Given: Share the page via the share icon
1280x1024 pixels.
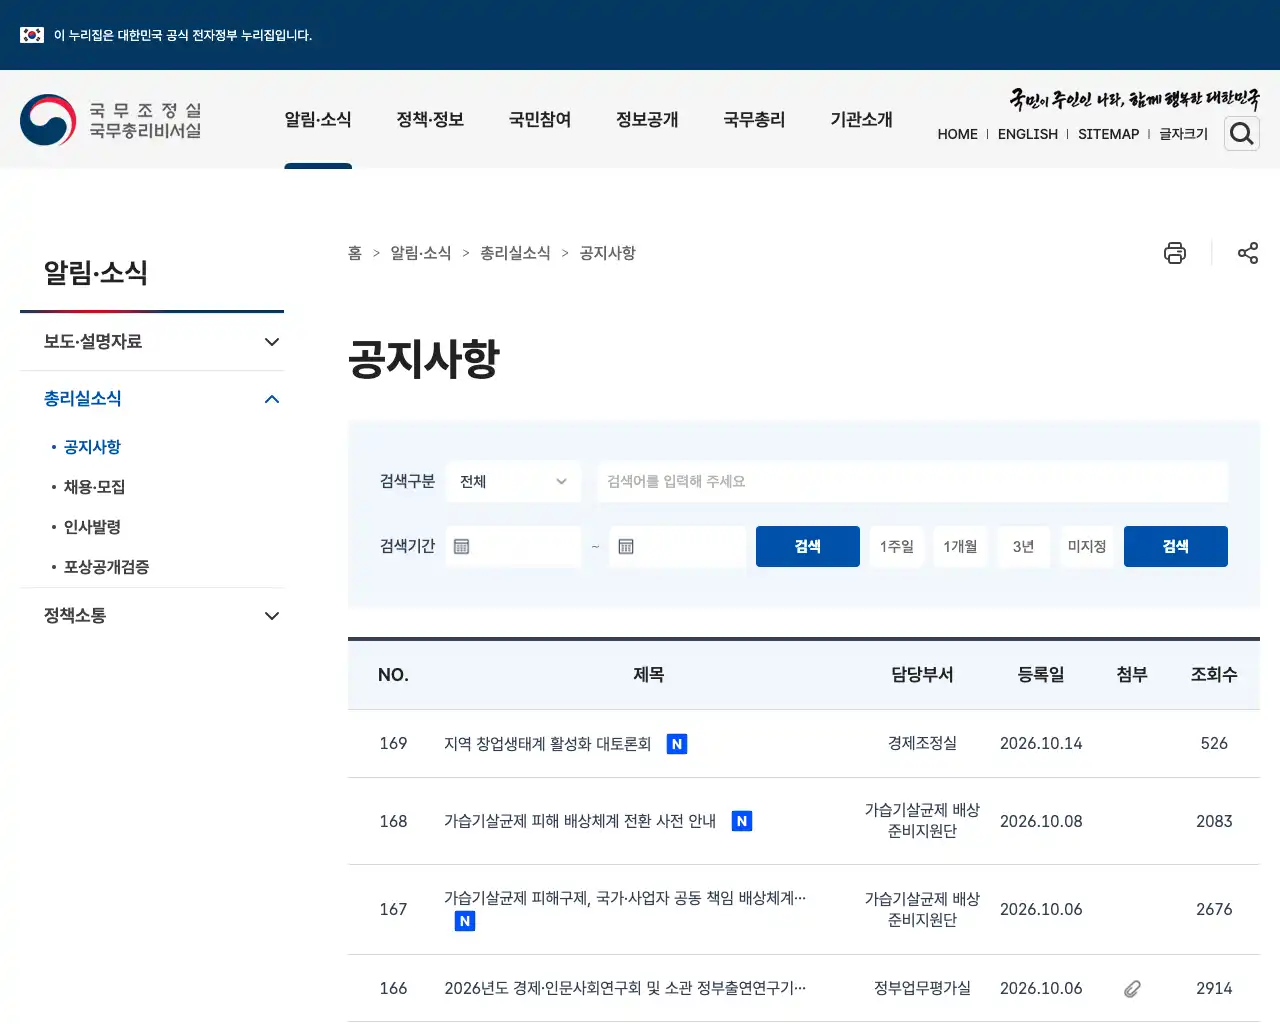Looking at the screenshot, I should click(1248, 253).
